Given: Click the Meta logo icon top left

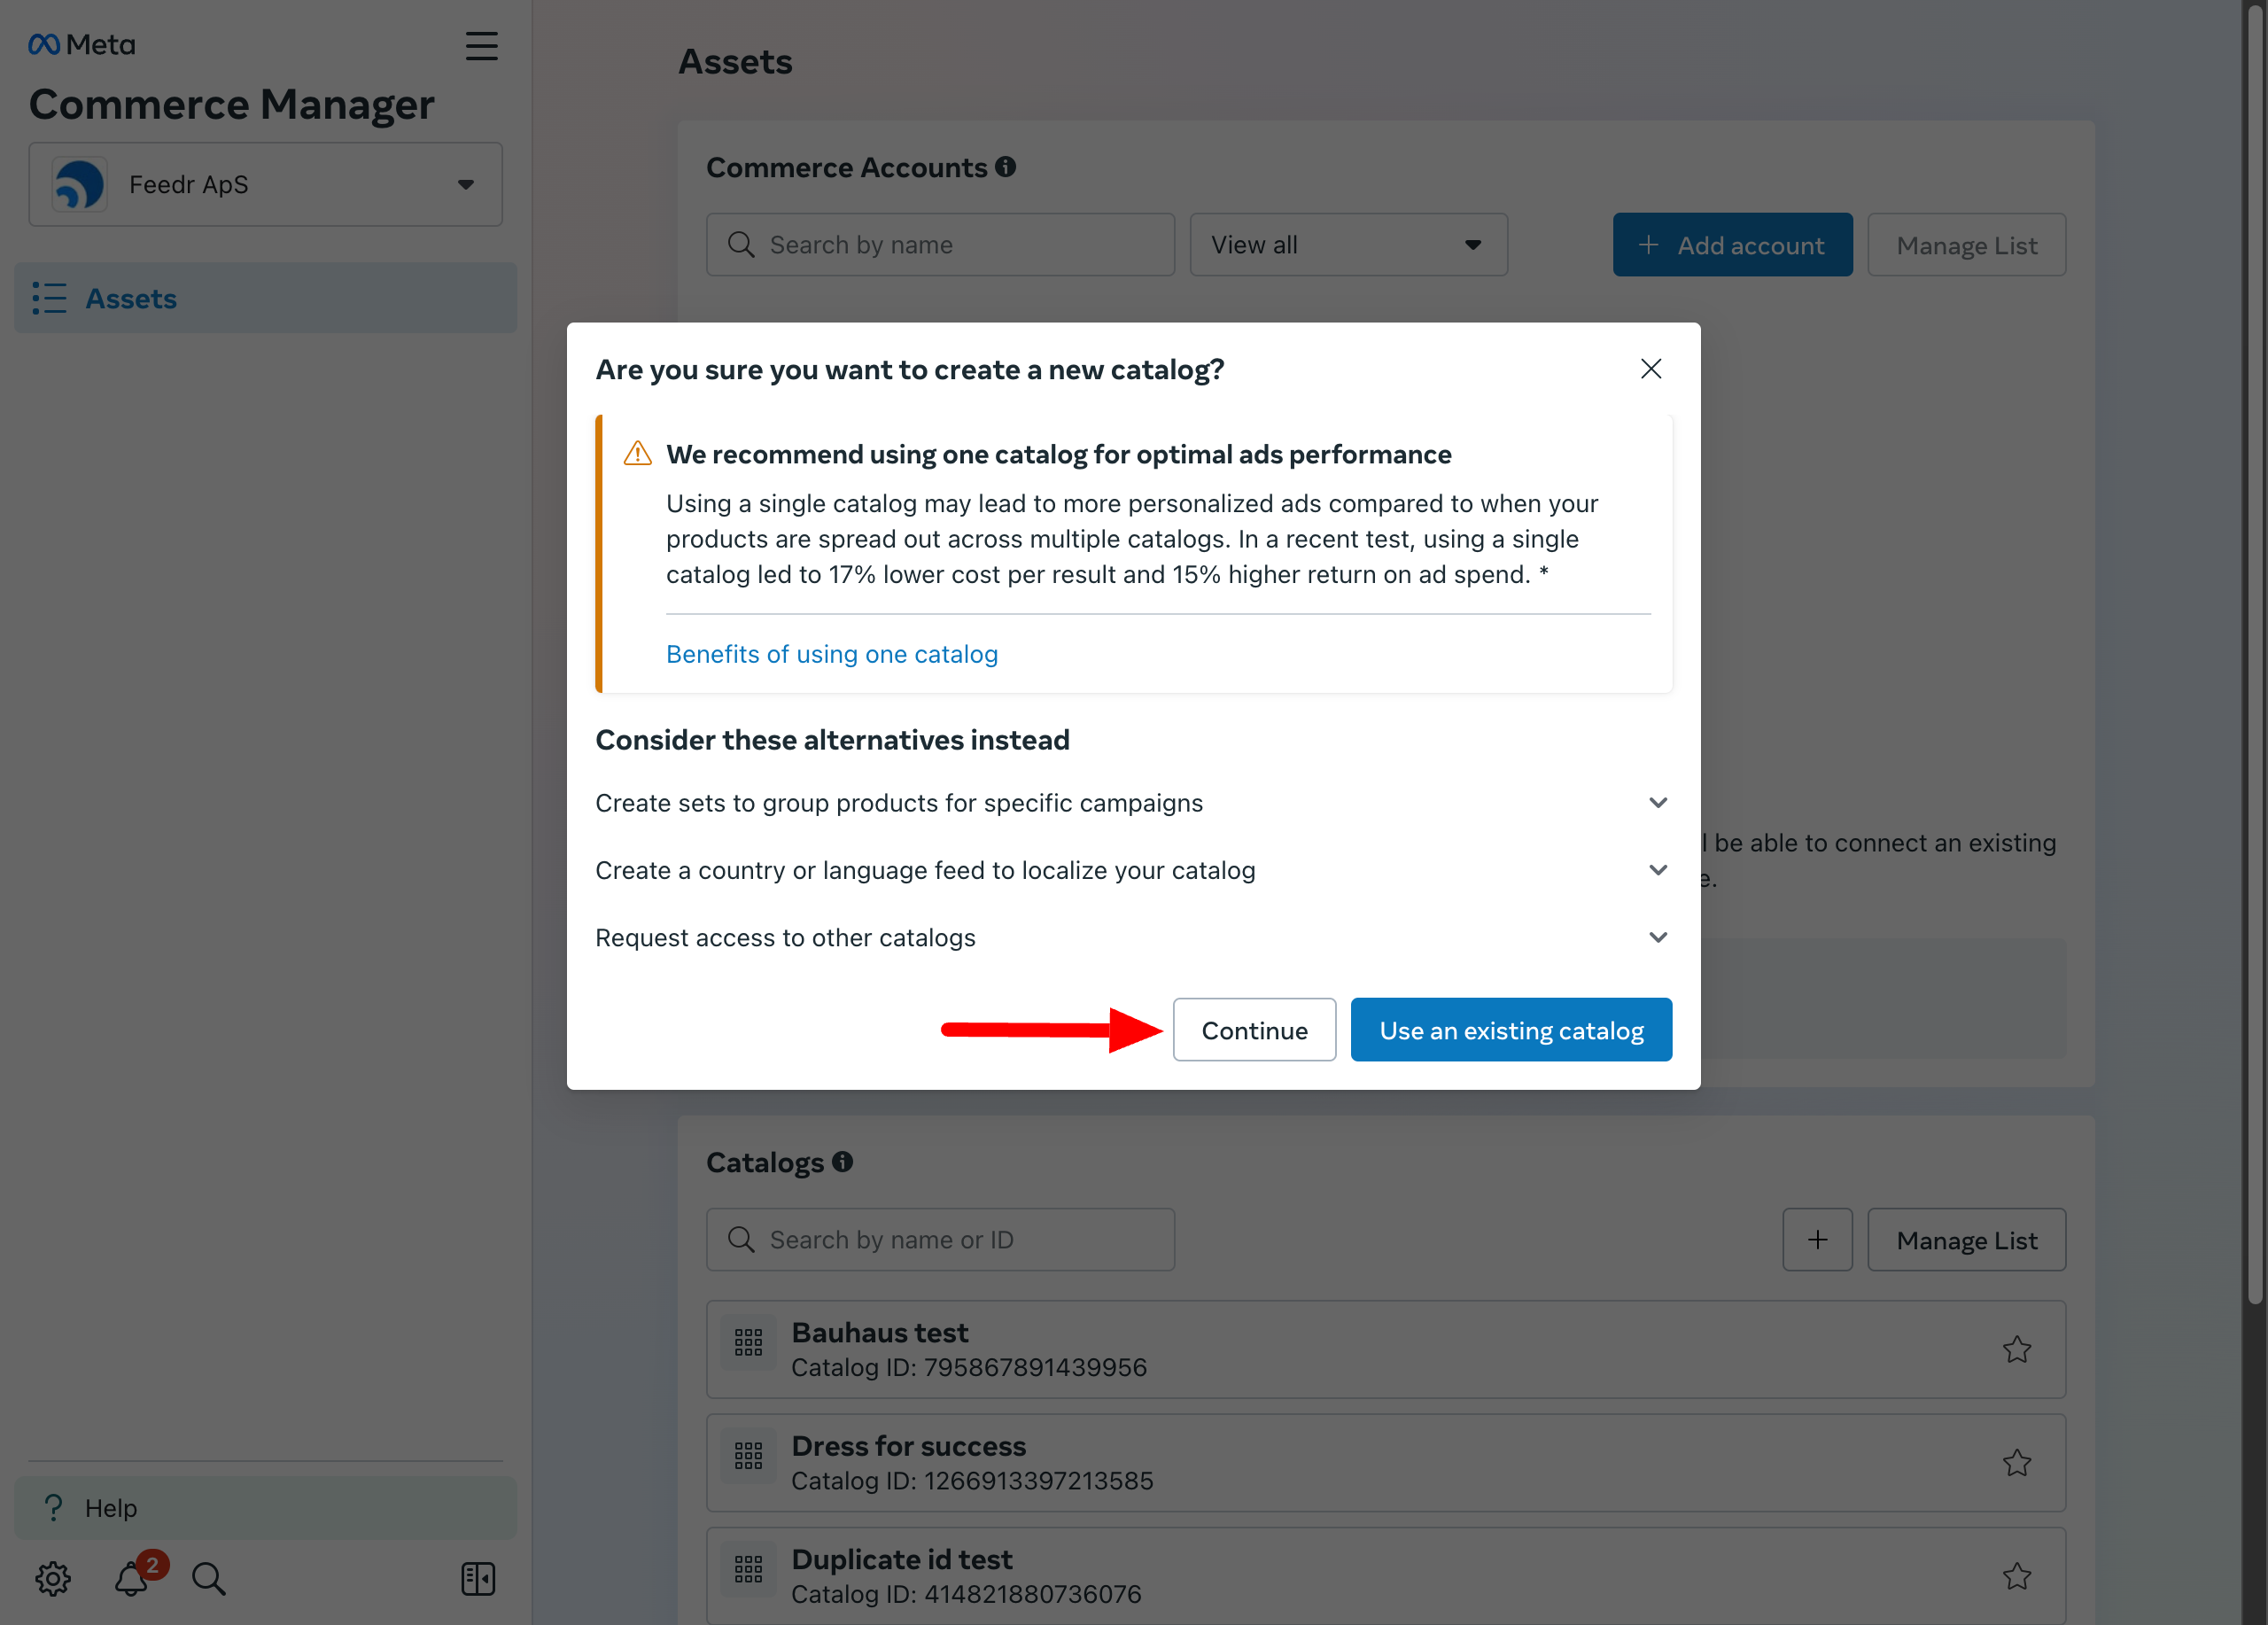Looking at the screenshot, I should (x=44, y=44).
